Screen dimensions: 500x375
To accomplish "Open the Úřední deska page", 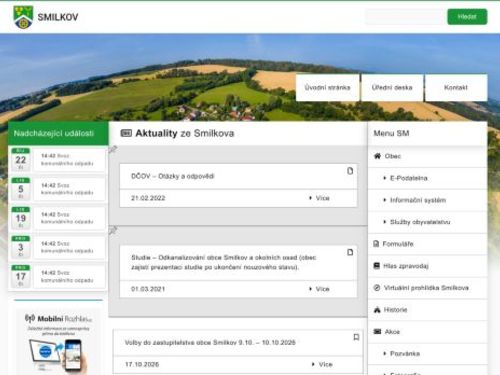I will point(392,88).
